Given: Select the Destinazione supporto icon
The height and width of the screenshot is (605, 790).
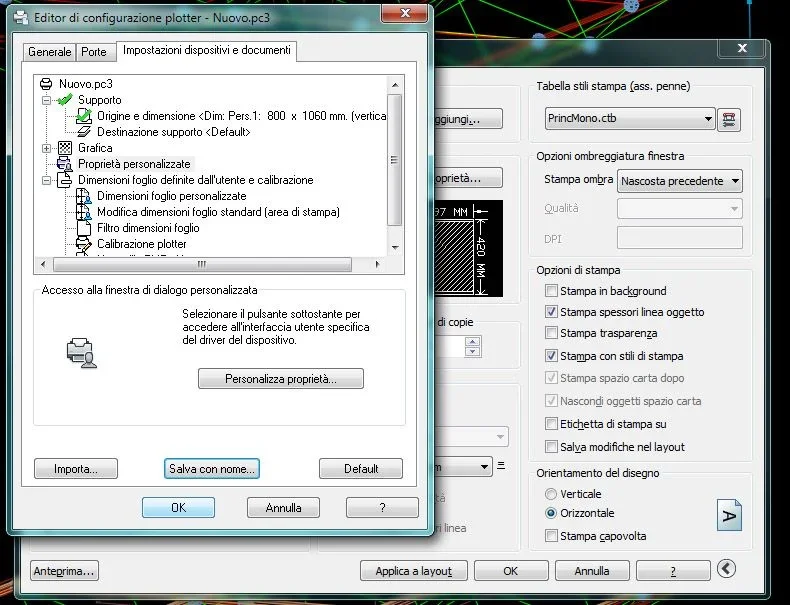Looking at the screenshot, I should point(84,132).
